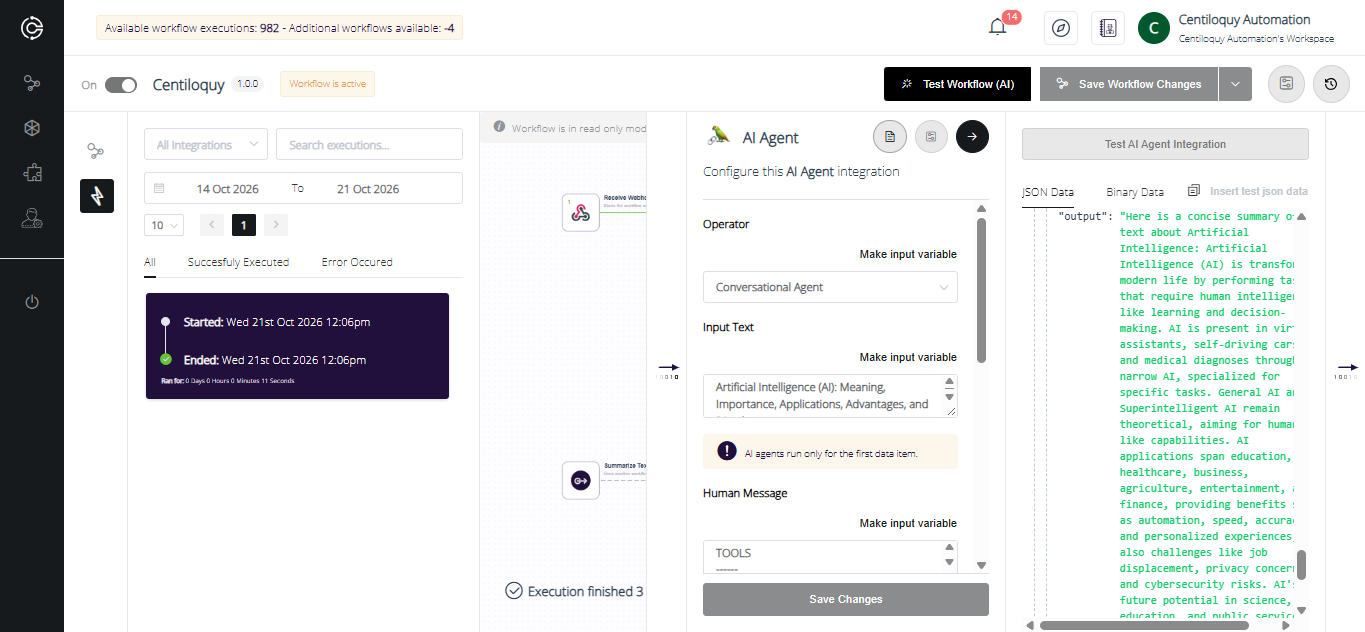The image size is (1365, 632).
Task: Click the Input Text textarea
Action: (830, 396)
